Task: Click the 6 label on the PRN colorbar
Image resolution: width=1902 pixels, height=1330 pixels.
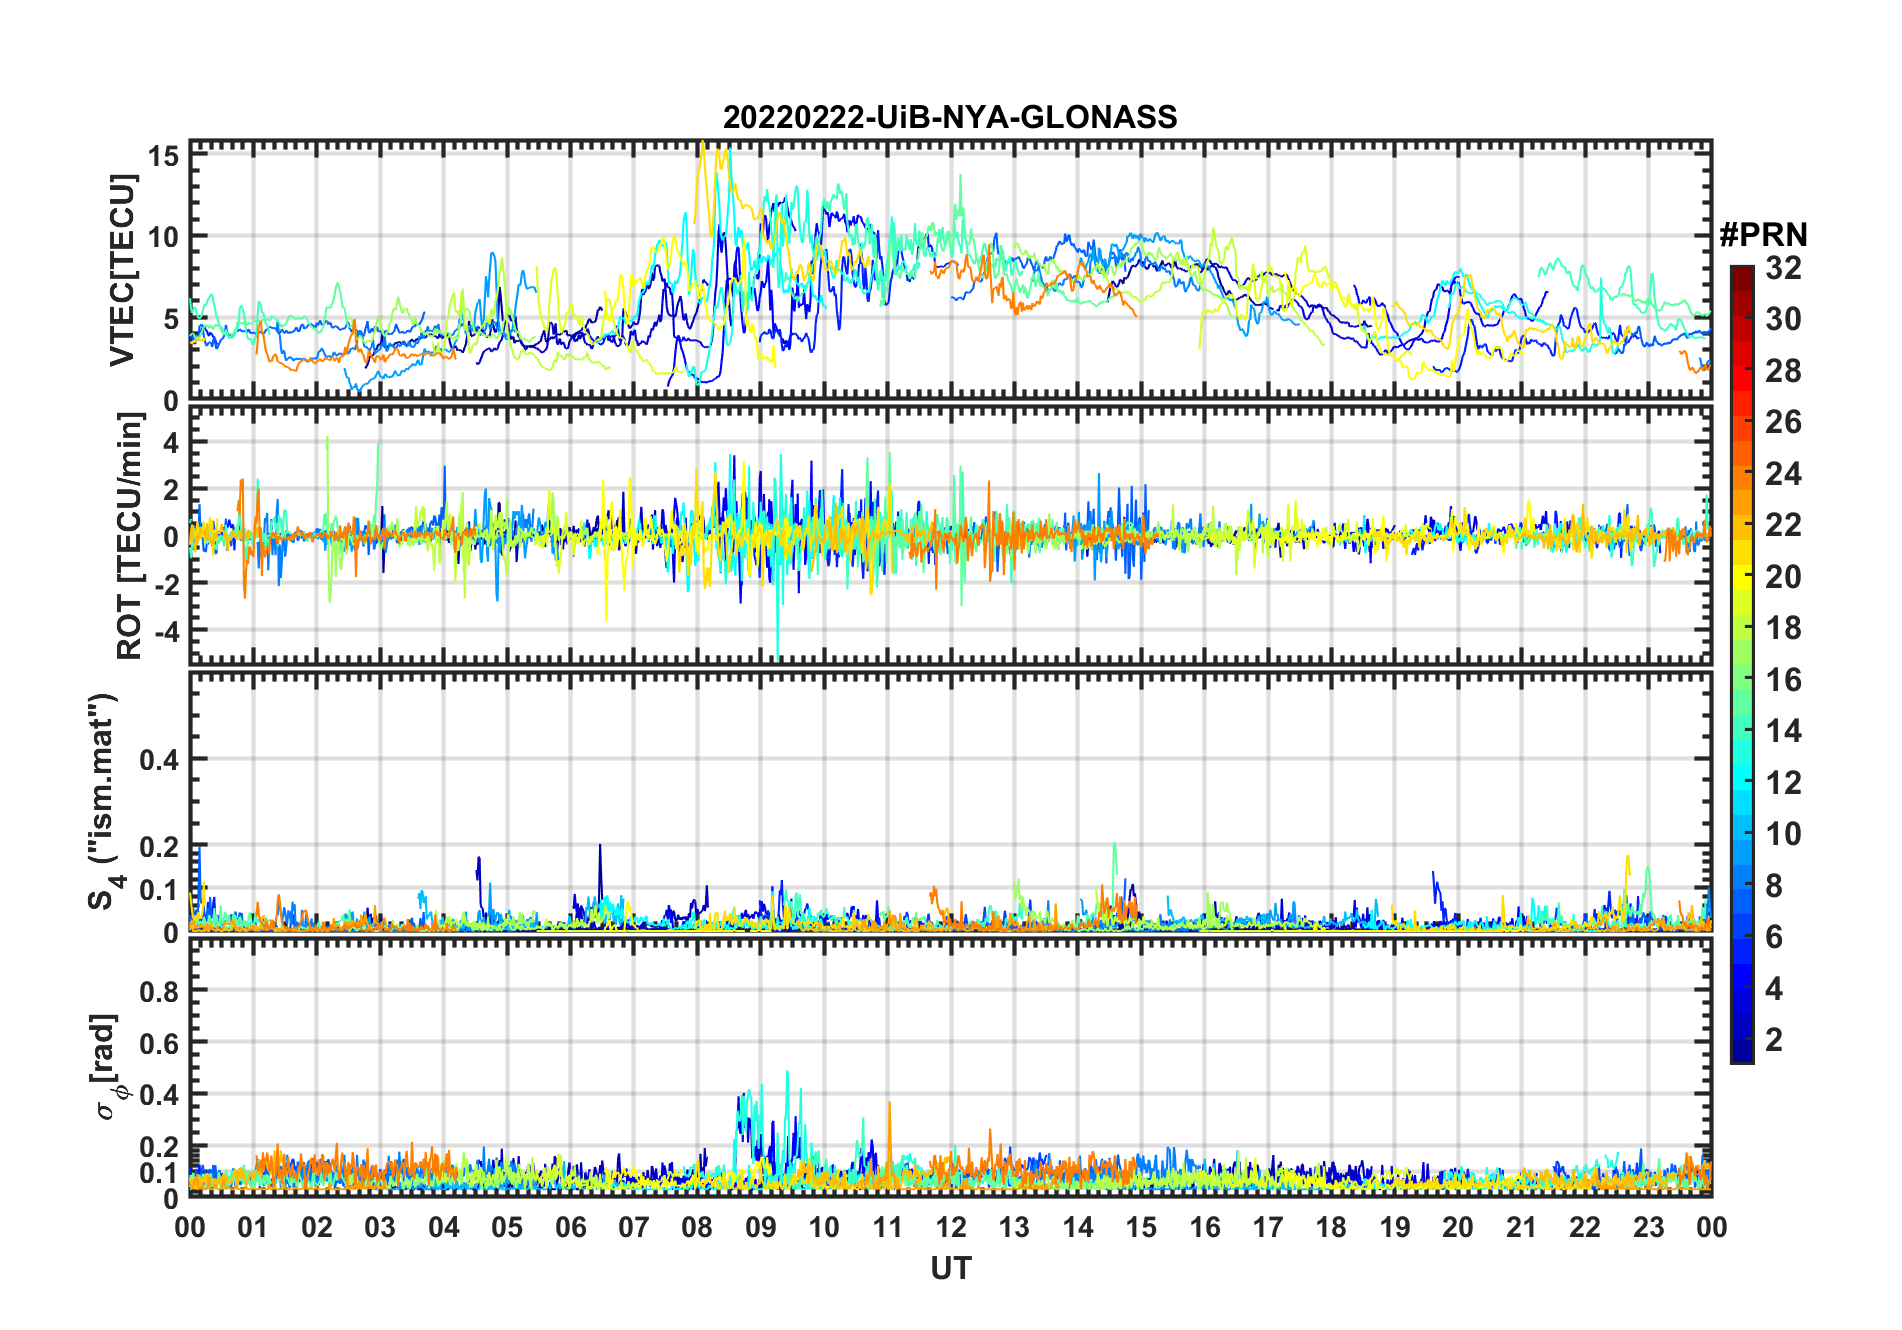Action: pyautogui.click(x=1775, y=937)
